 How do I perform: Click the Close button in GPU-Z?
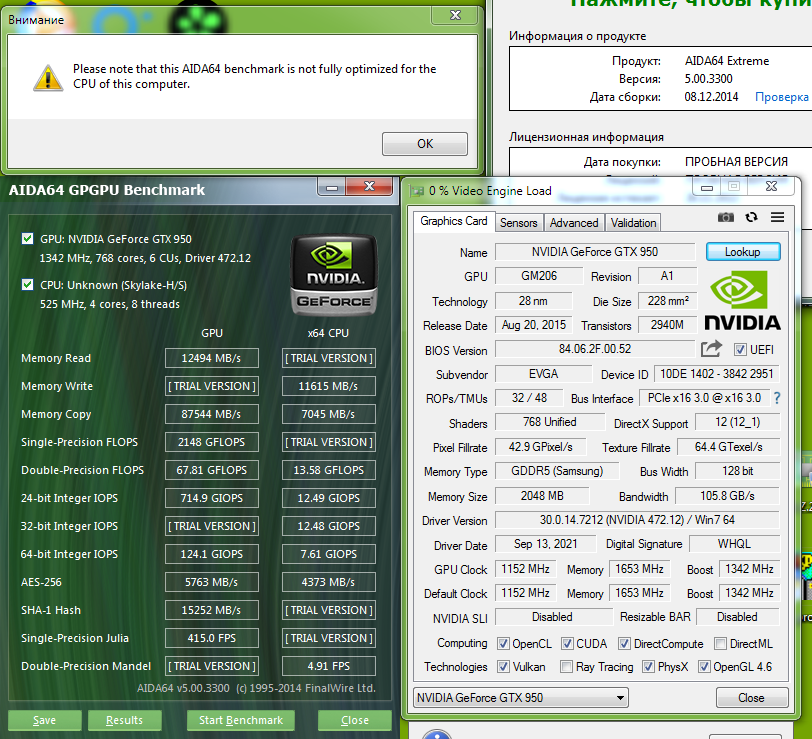(751, 698)
